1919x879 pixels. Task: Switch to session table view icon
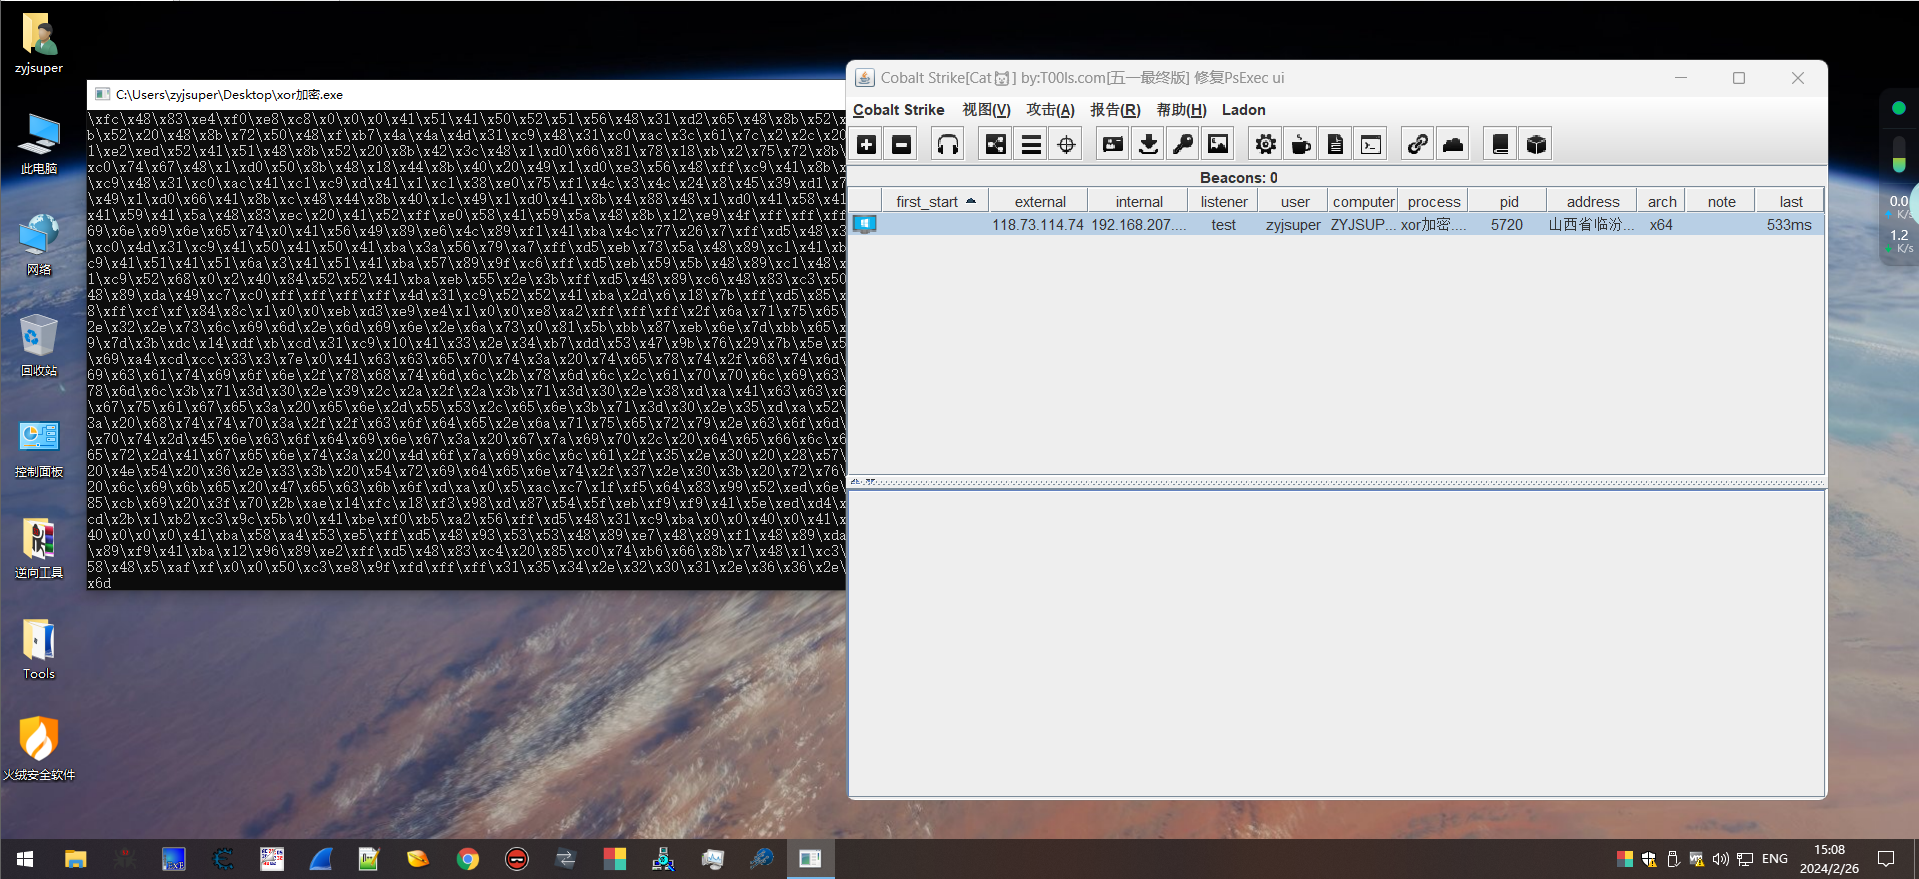coord(1031,145)
